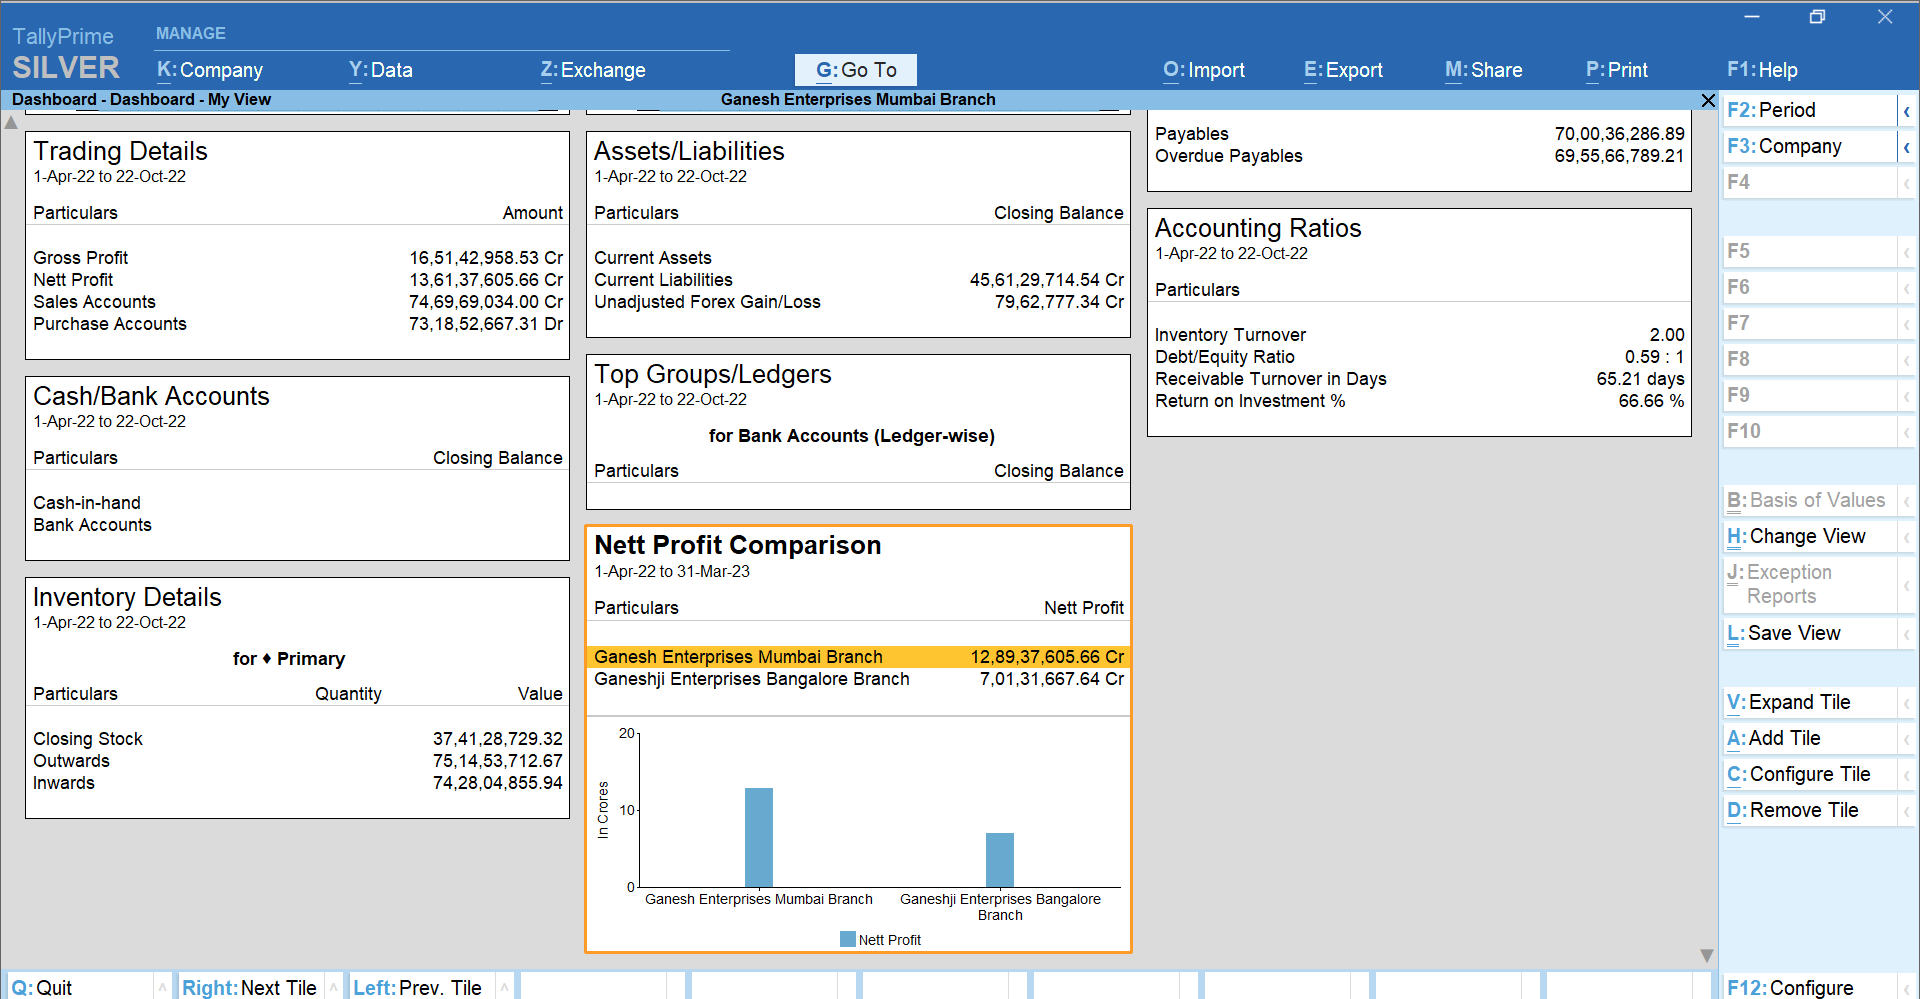Click the Nett Profit legend color box

pyautogui.click(x=847, y=940)
